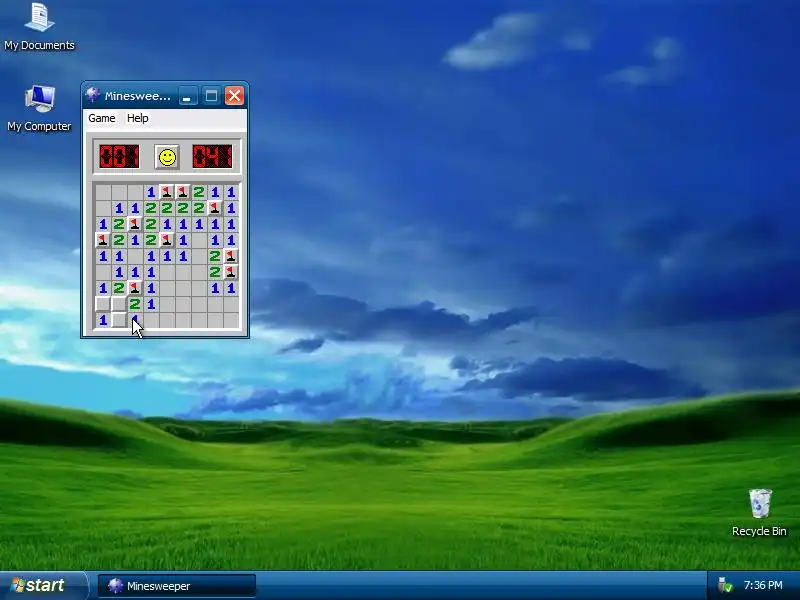This screenshot has width=800, height=600.
Task: Click the 1 in row eight
Action: (x=151, y=304)
